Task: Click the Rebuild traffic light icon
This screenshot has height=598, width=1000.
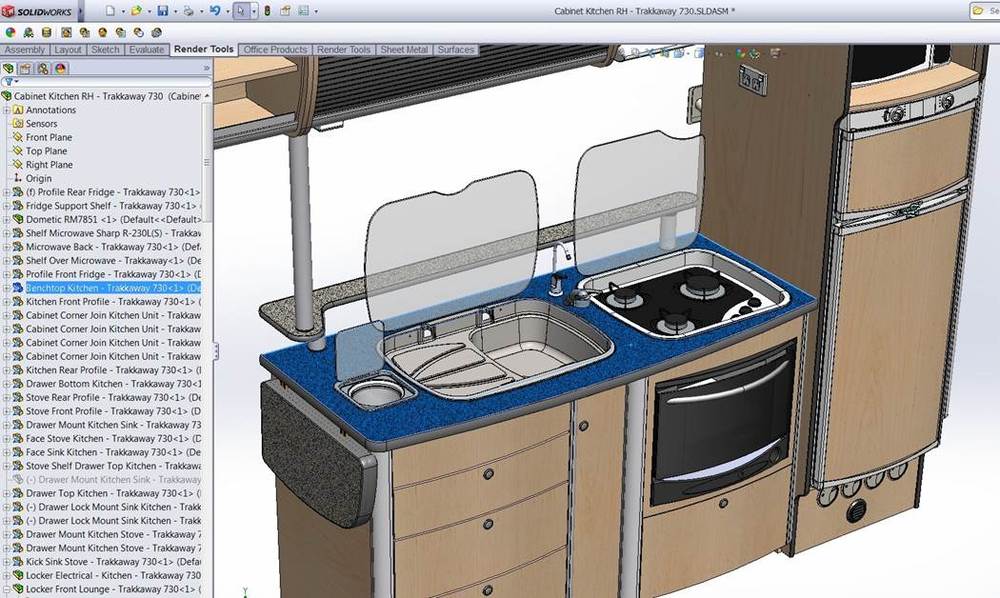Action: pyautogui.click(x=267, y=11)
